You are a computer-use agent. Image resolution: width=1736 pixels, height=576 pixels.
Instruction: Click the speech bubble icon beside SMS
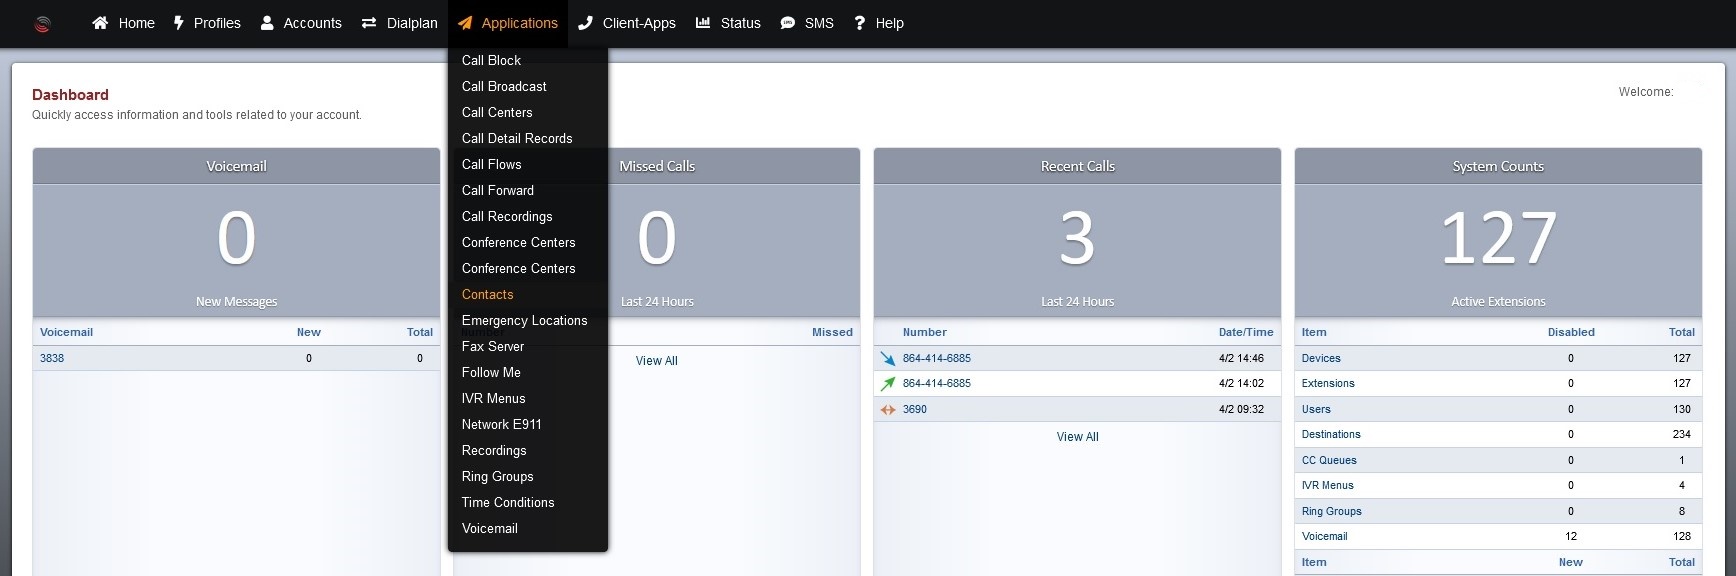(788, 23)
